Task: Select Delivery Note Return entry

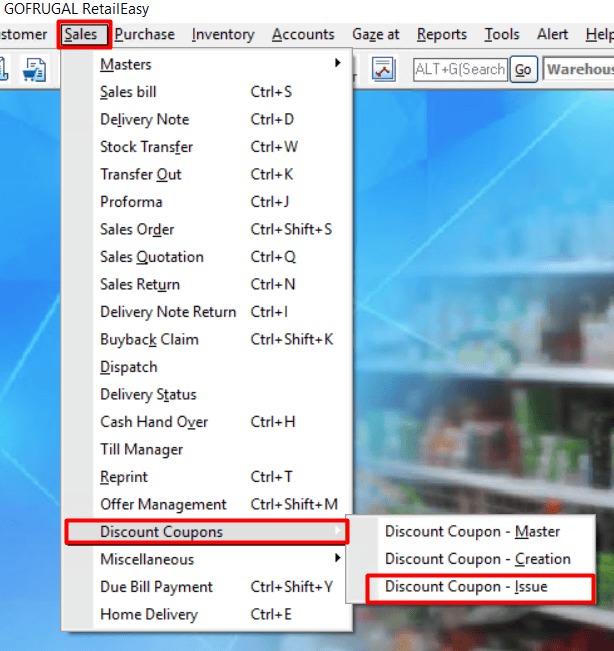Action: point(206,312)
